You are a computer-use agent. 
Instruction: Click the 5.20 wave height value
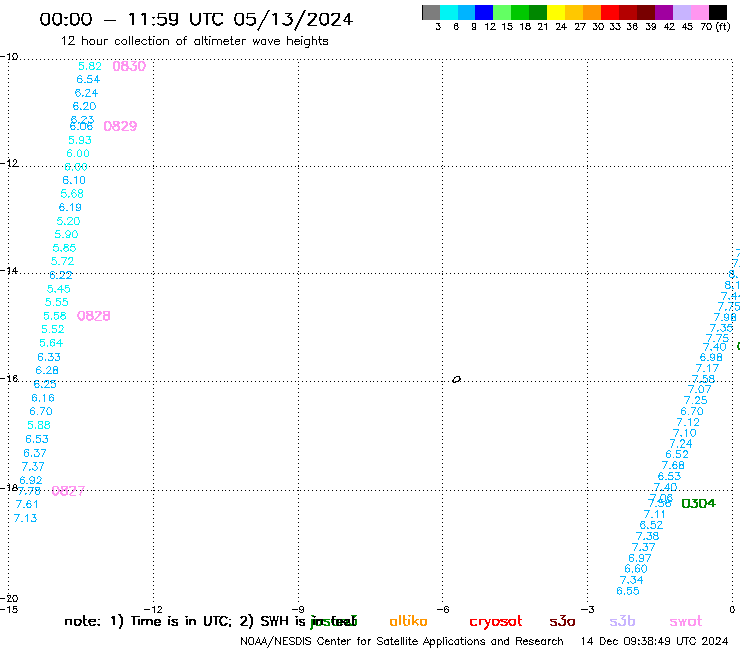point(68,221)
